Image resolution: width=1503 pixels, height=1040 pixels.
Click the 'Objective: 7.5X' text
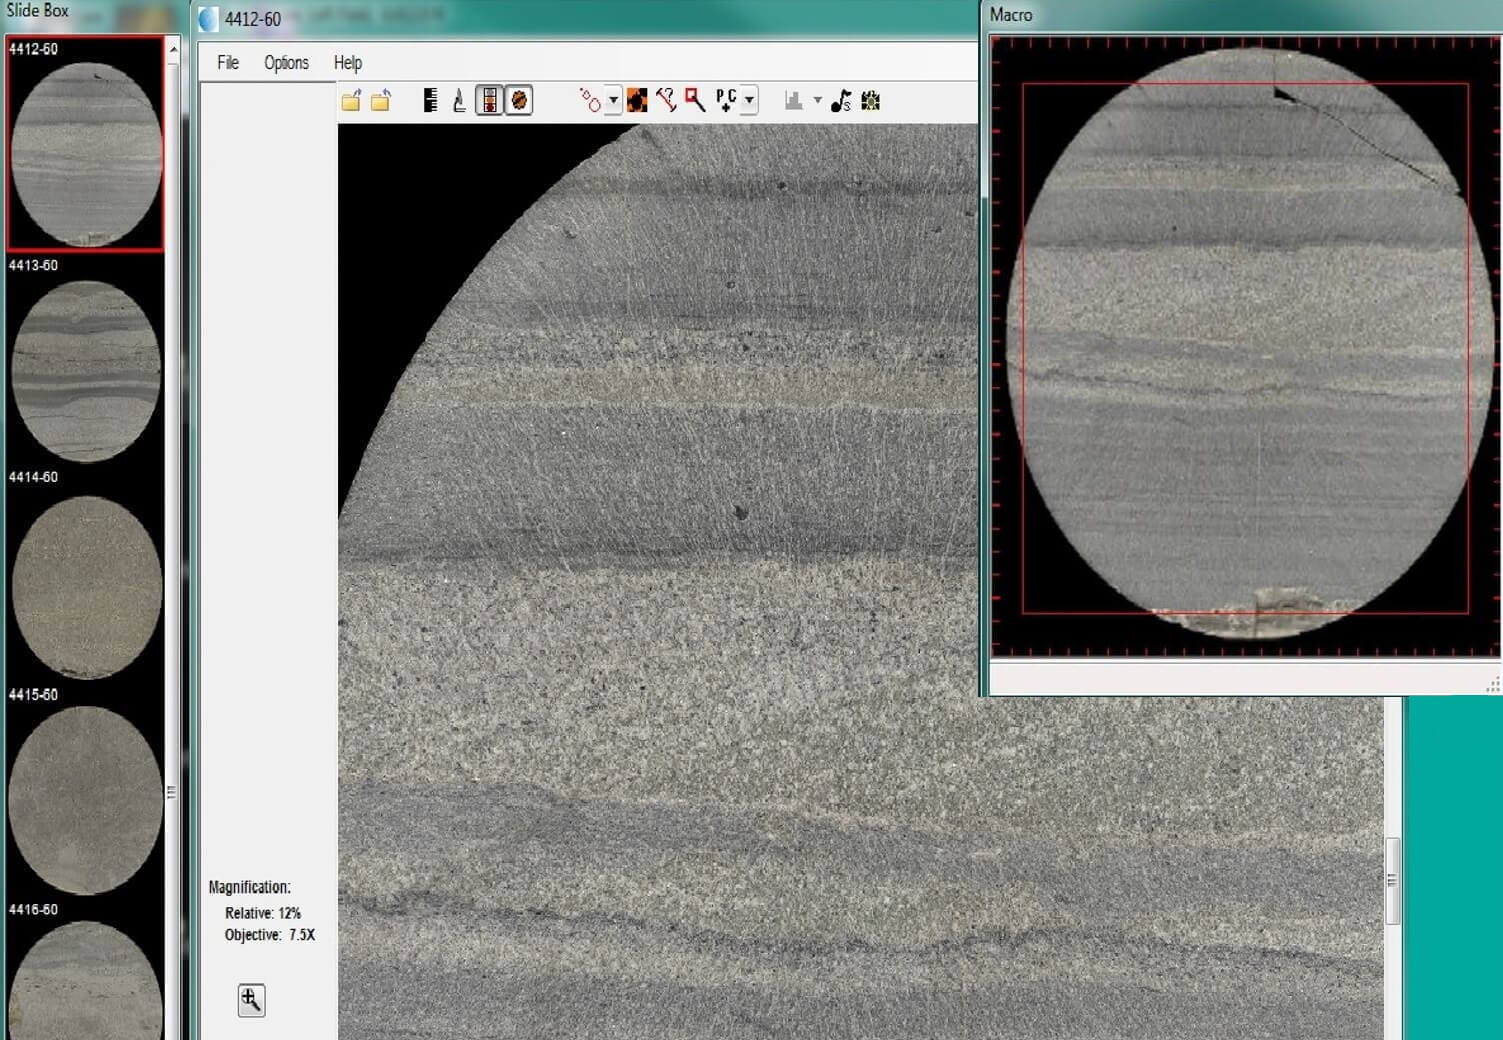[x=270, y=935]
